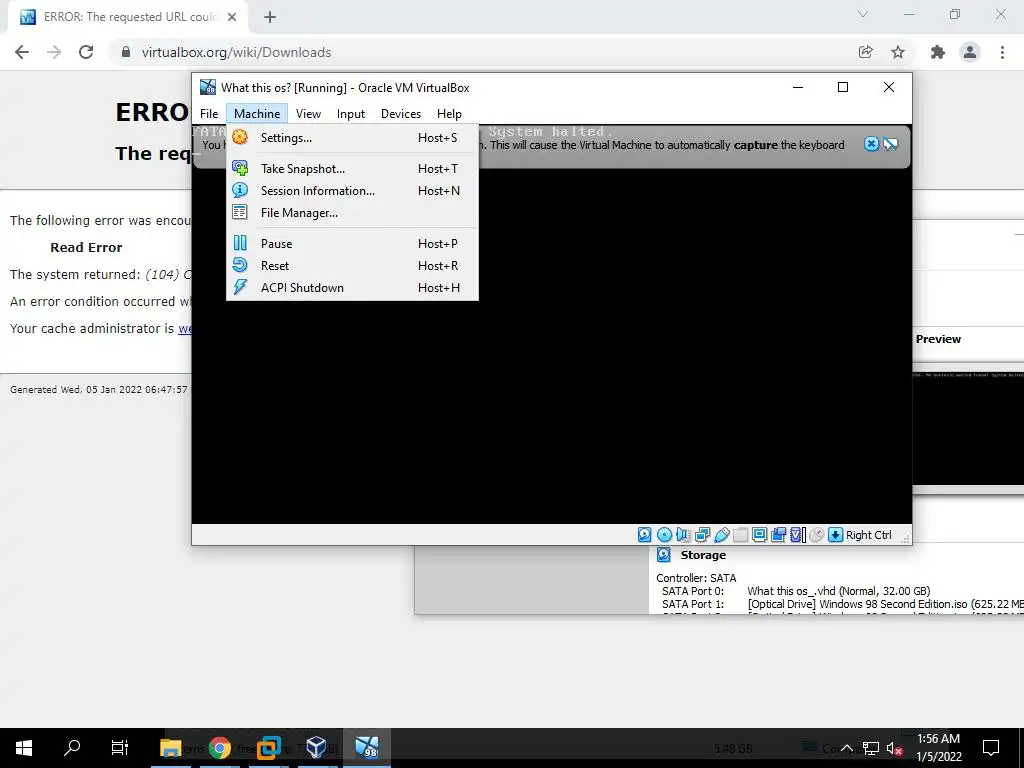Viewport: 1024px width, 768px height.
Task: Close the open Machine menu
Action: pyautogui.click(x=257, y=114)
